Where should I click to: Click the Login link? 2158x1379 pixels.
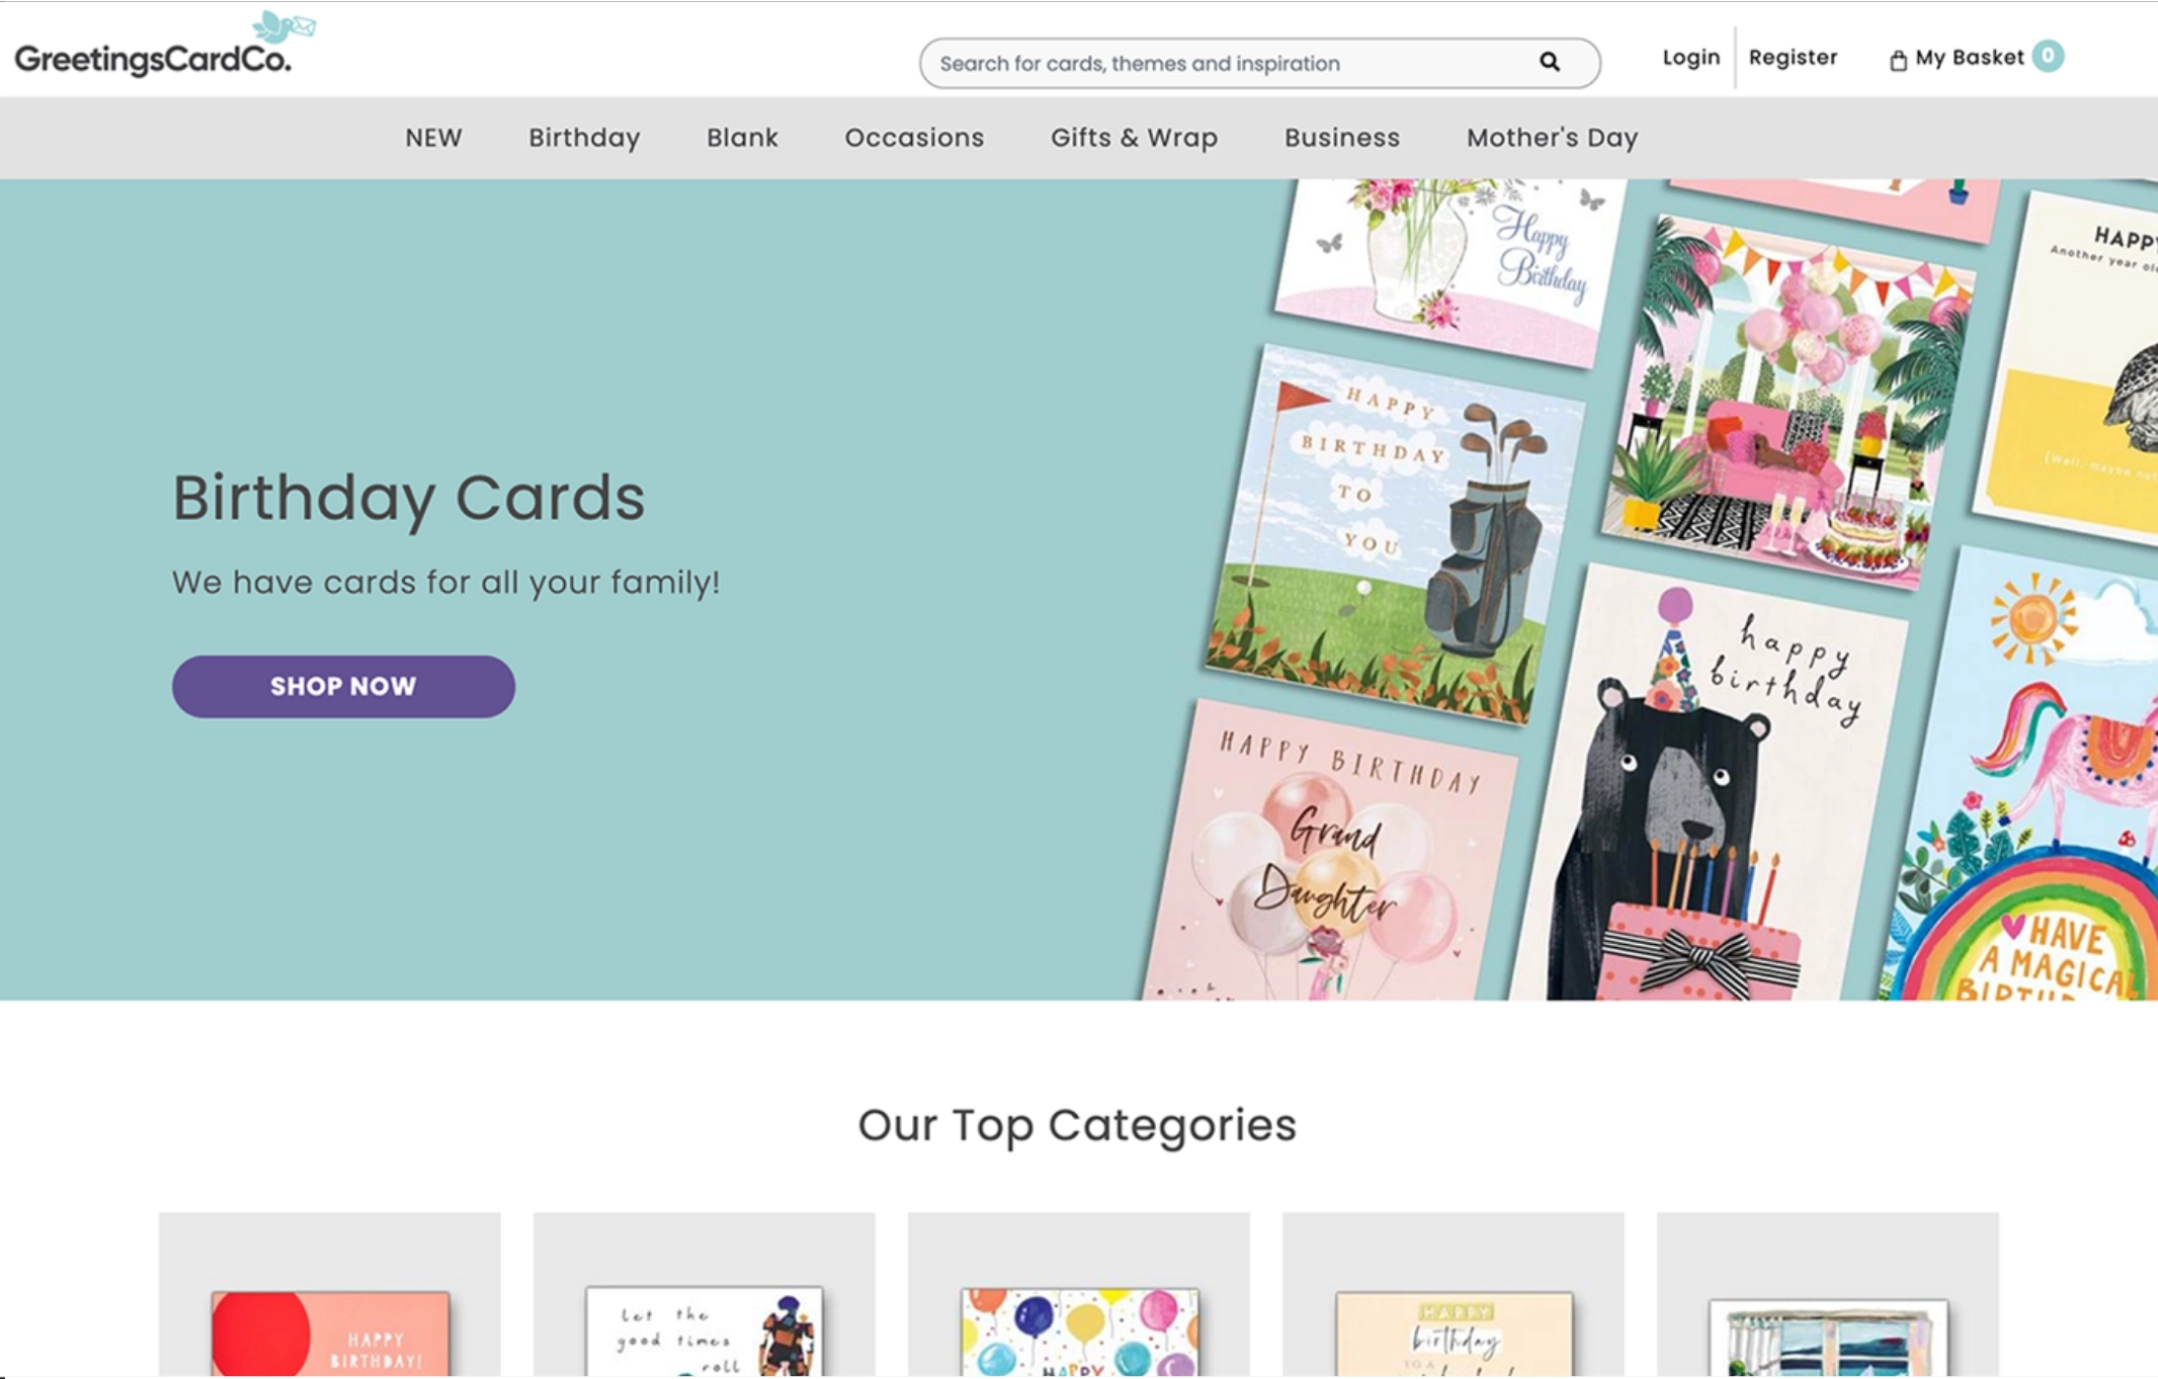click(1691, 57)
